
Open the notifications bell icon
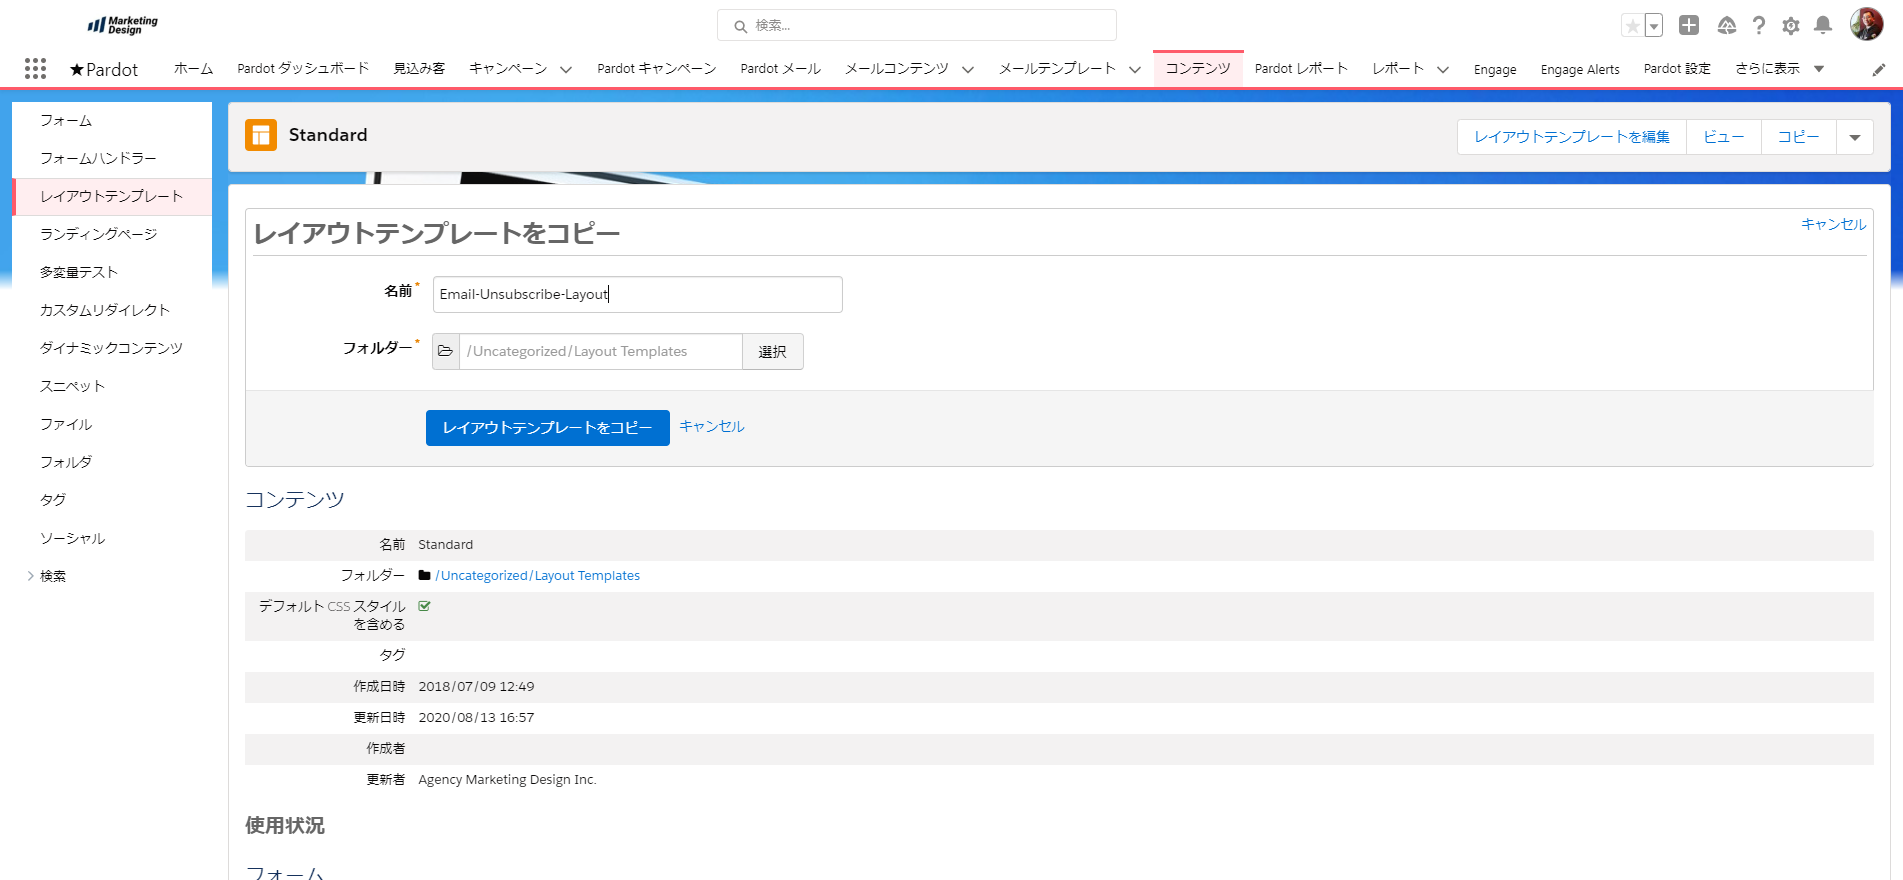(1823, 26)
